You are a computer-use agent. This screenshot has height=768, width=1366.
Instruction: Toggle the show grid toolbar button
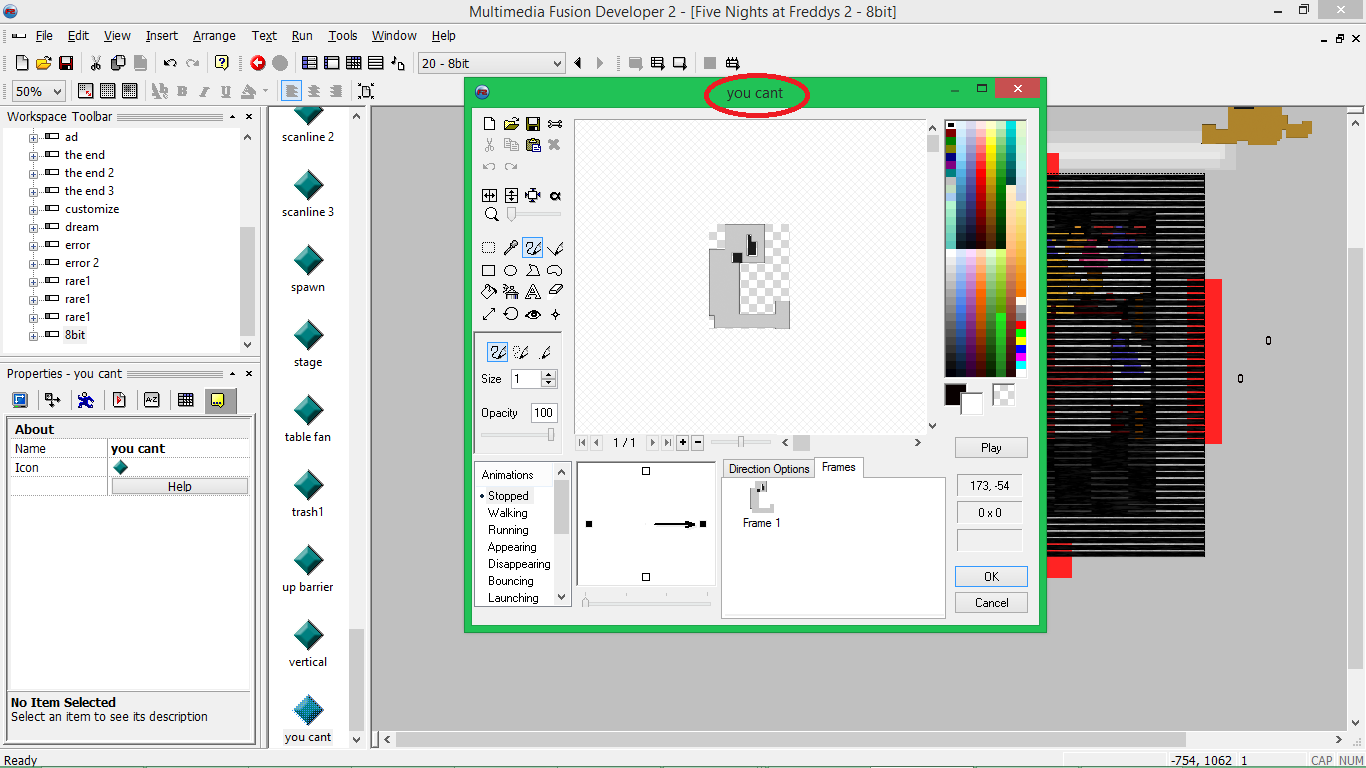pyautogui.click(x=107, y=91)
